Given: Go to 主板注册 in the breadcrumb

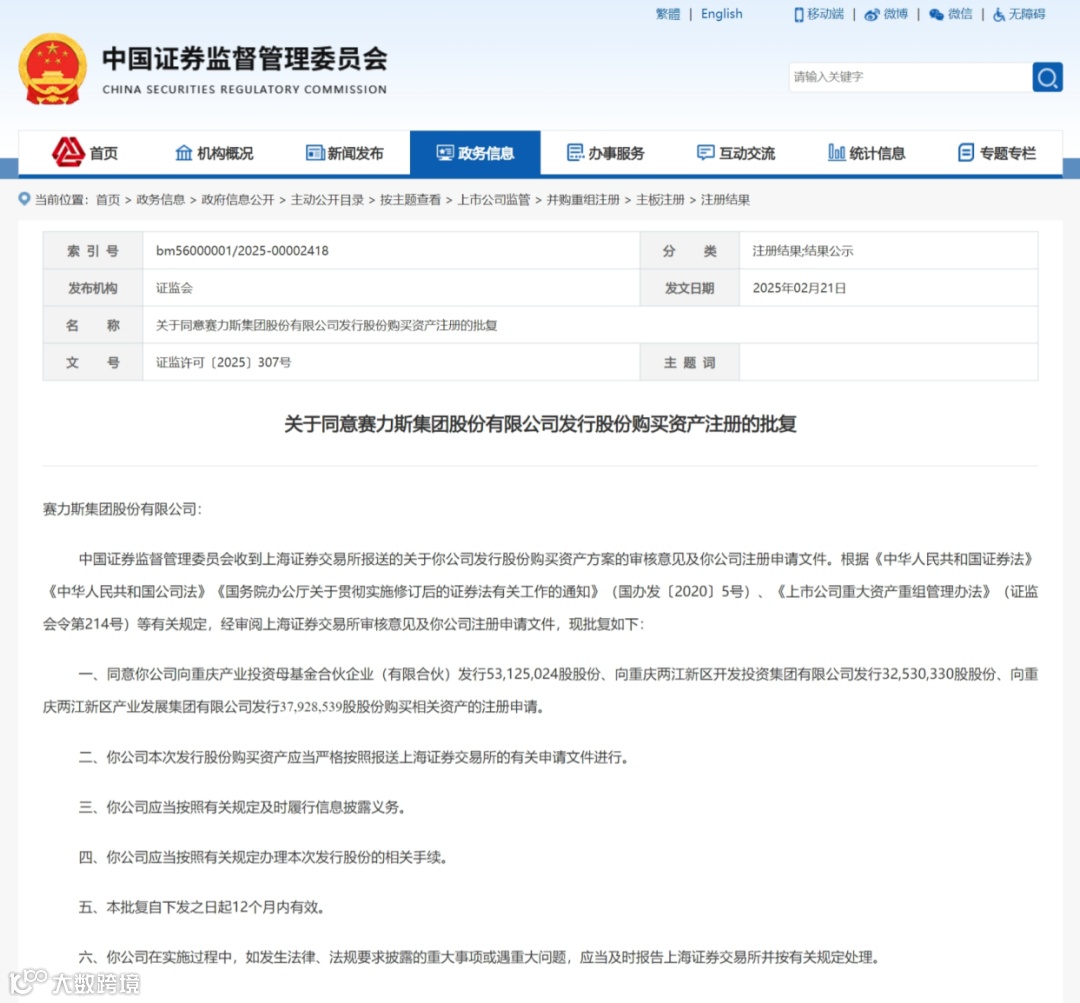Looking at the screenshot, I should pos(660,200).
